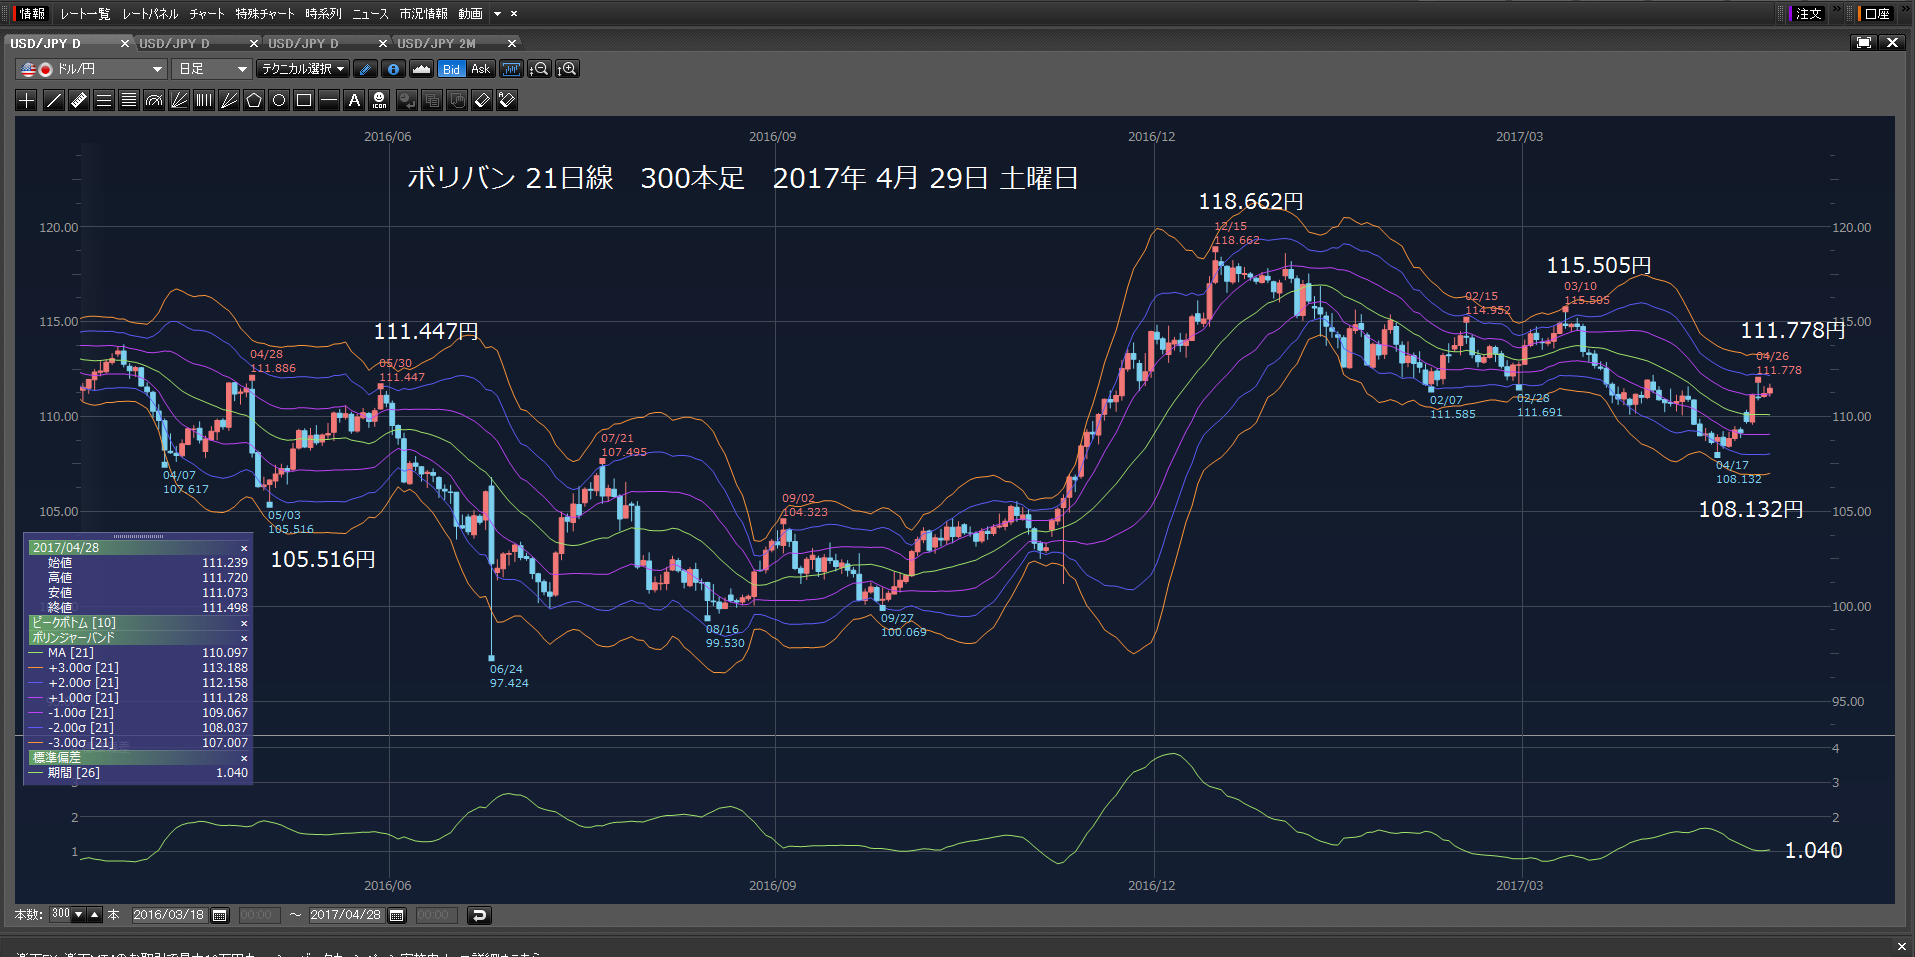Open the smiley icon stamp tool
This screenshot has height=957, width=1915.
379,100
